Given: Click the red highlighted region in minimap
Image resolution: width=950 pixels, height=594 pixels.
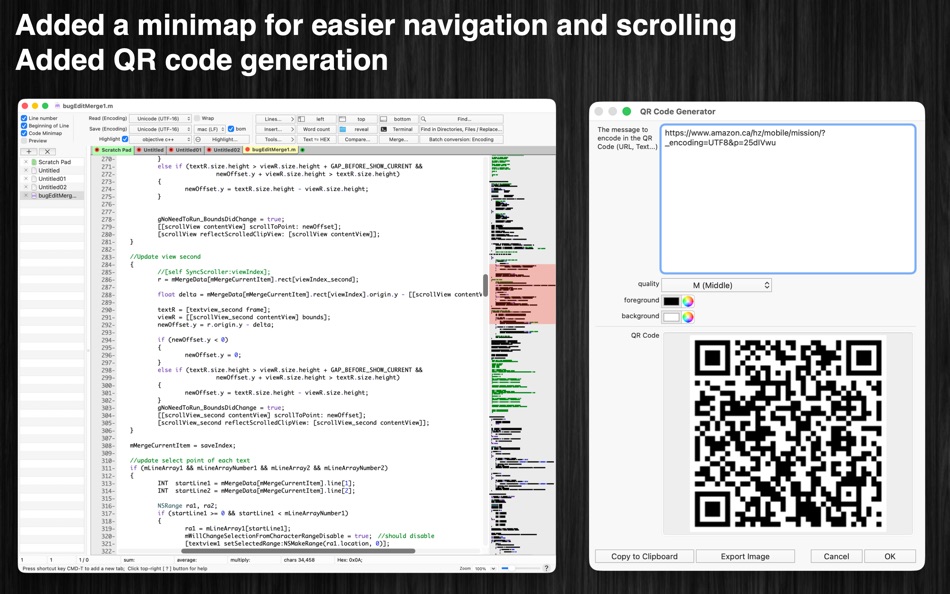Looking at the screenshot, I should point(522,294).
